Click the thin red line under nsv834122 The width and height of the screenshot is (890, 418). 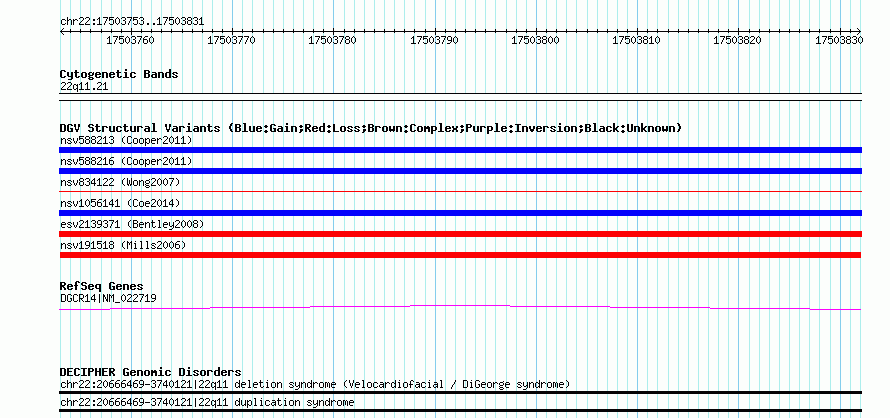(460, 191)
